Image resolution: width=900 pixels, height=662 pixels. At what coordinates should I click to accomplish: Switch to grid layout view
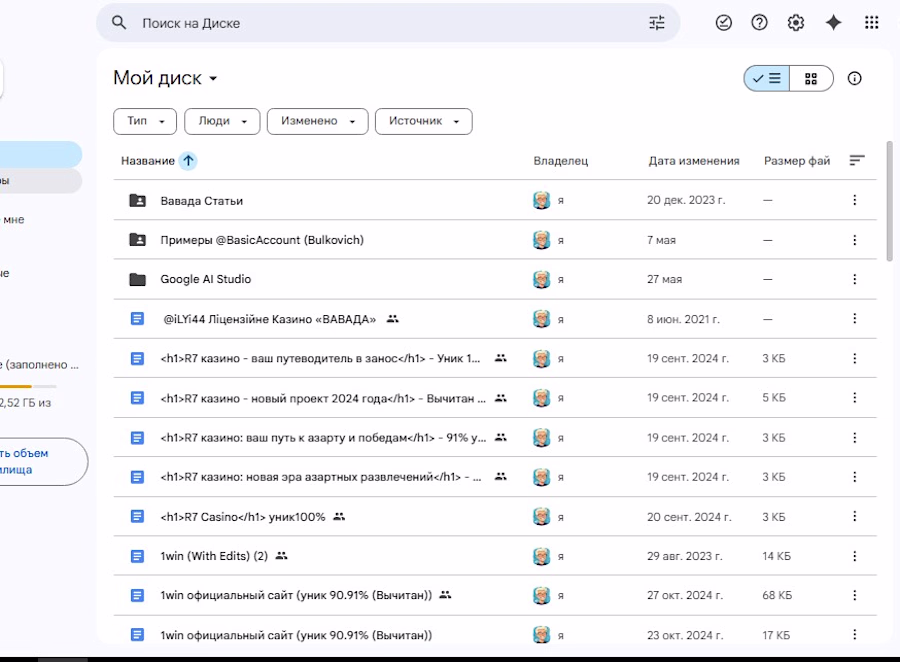(x=811, y=79)
